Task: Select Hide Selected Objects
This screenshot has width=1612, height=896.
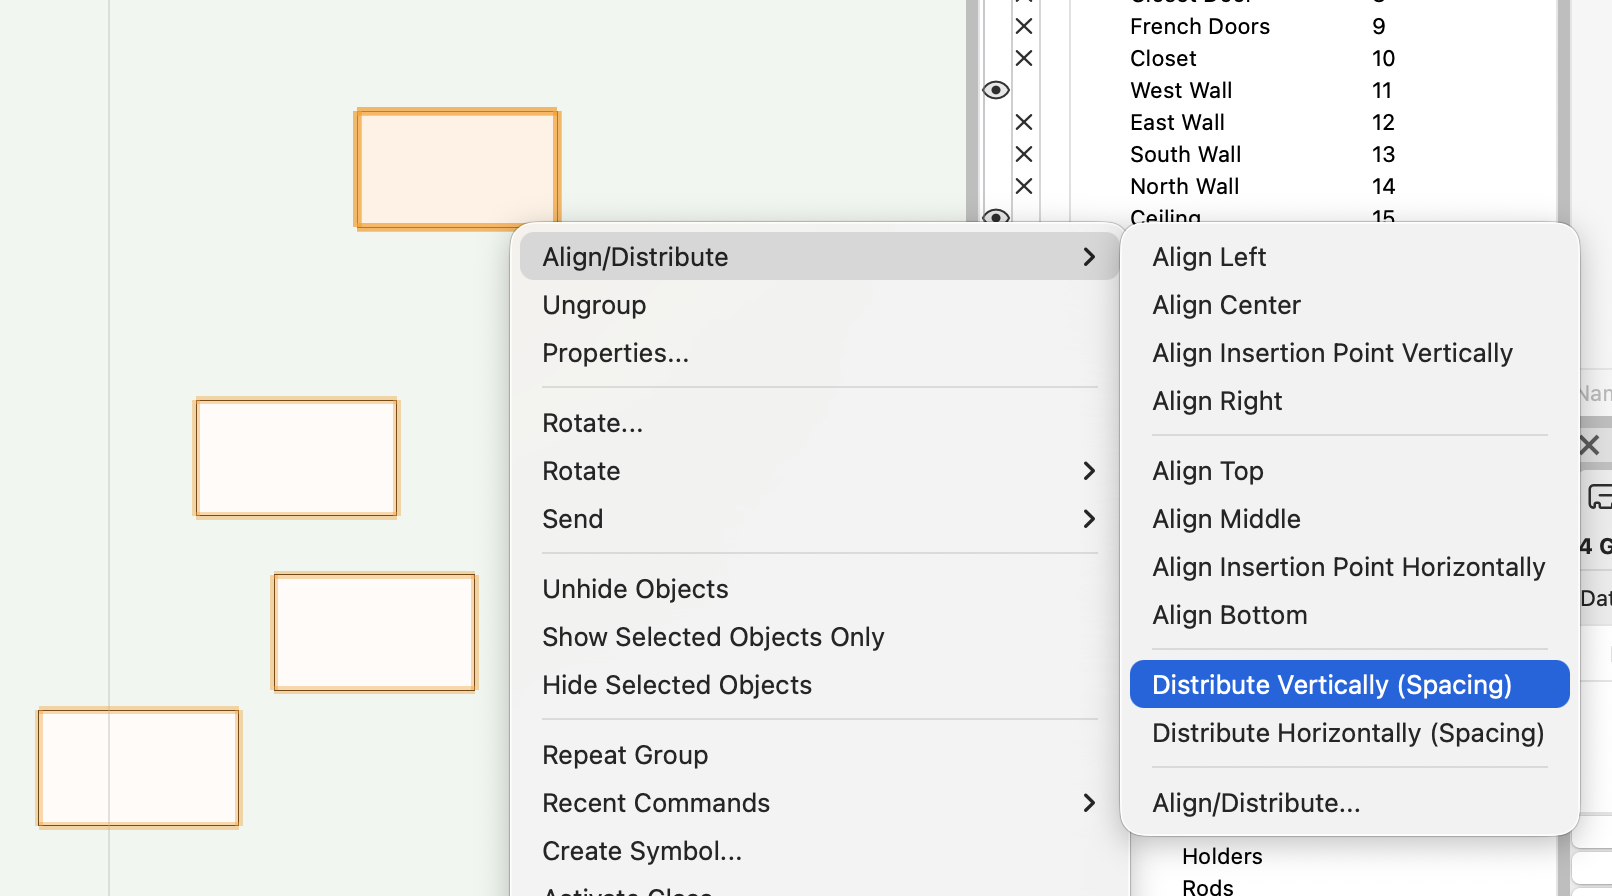Action: (676, 685)
